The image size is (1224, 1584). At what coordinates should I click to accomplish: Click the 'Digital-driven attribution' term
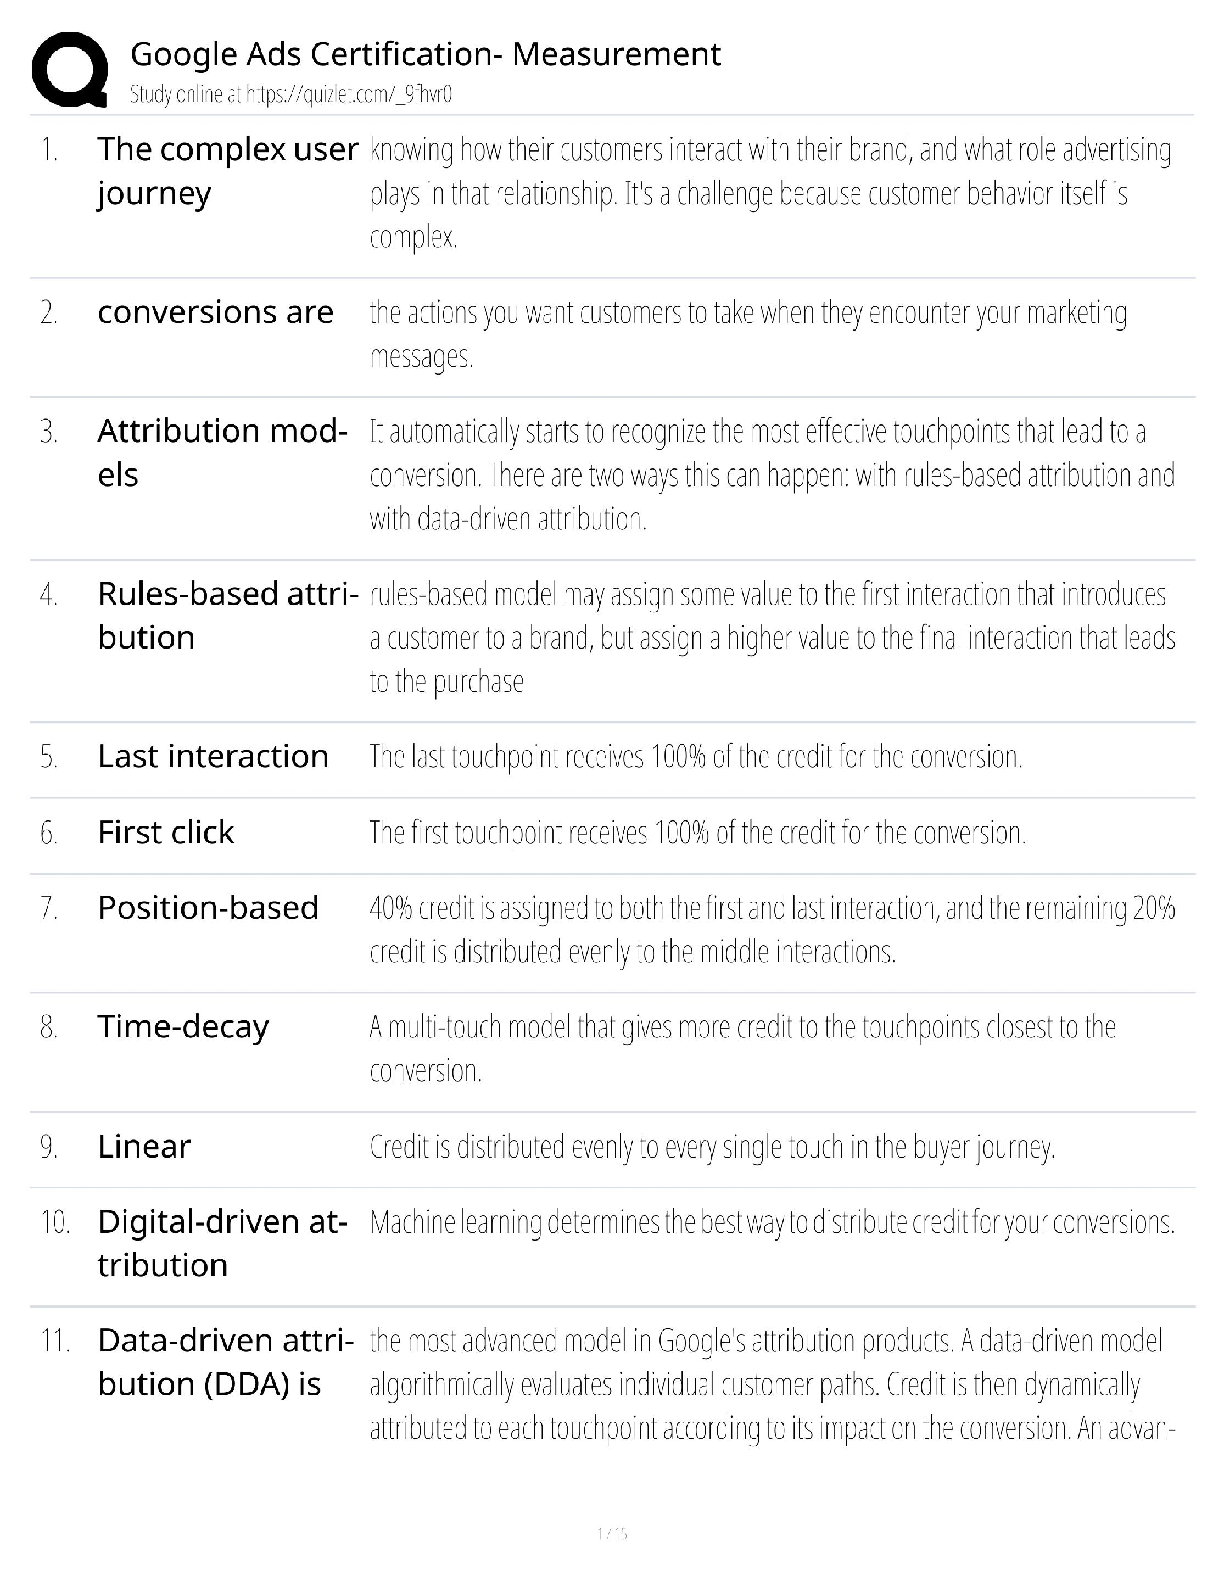click(222, 1243)
